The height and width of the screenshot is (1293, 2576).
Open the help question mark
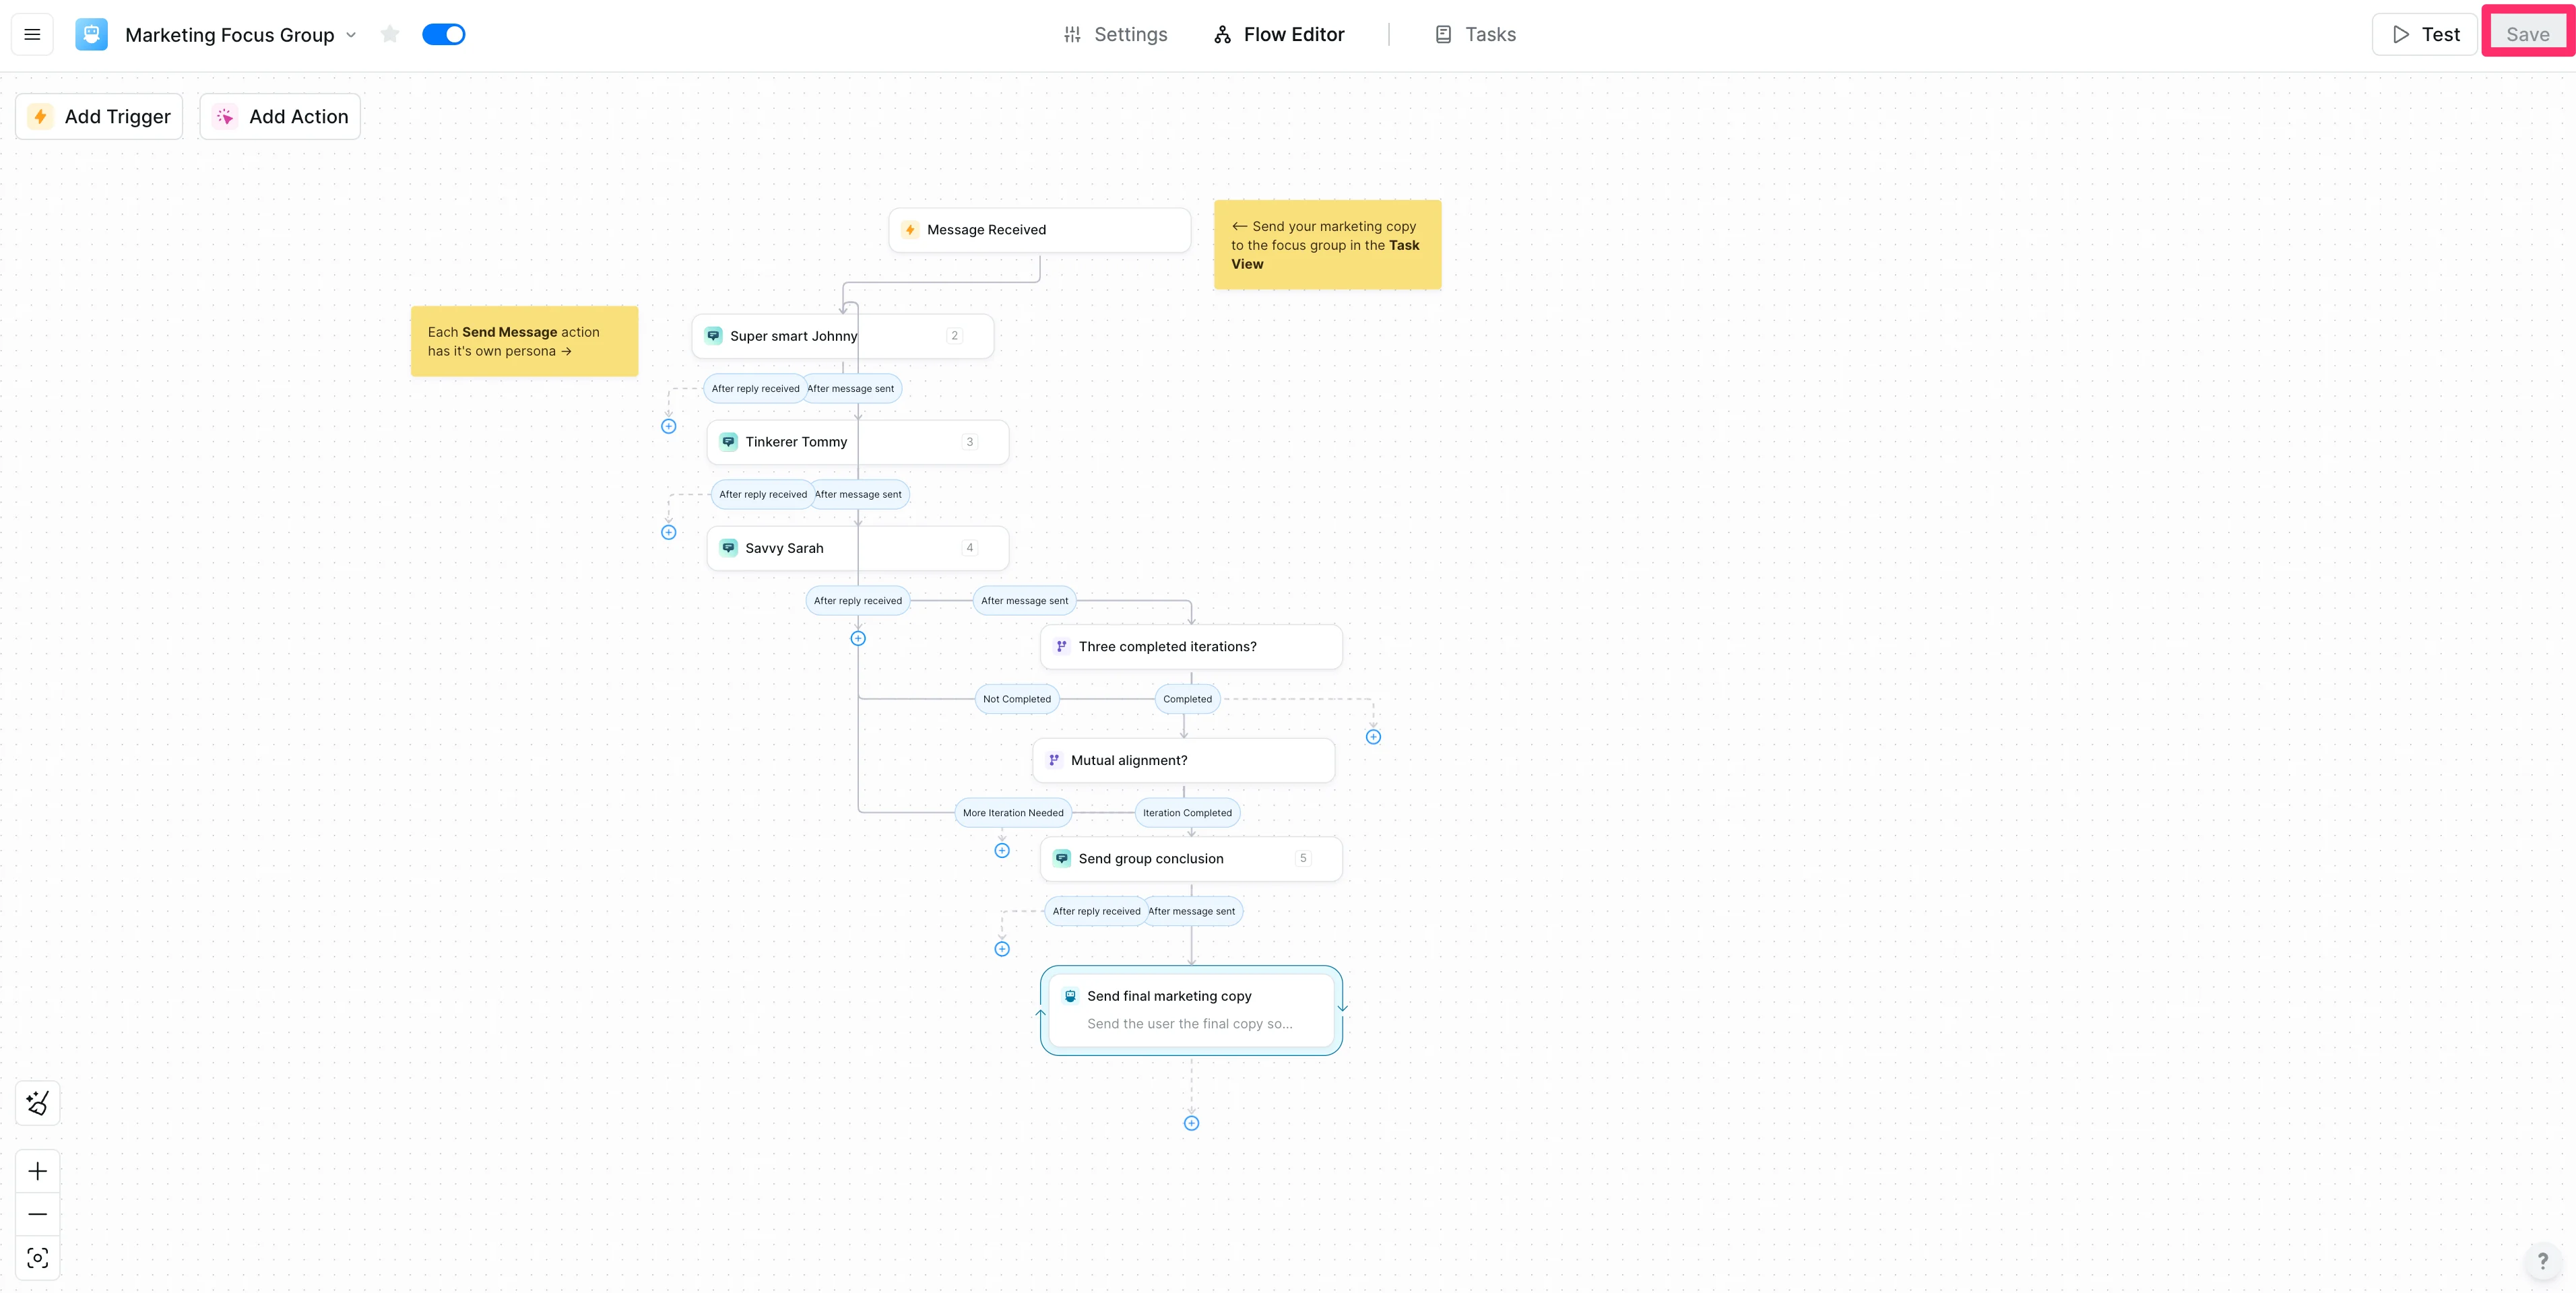pos(2542,1260)
